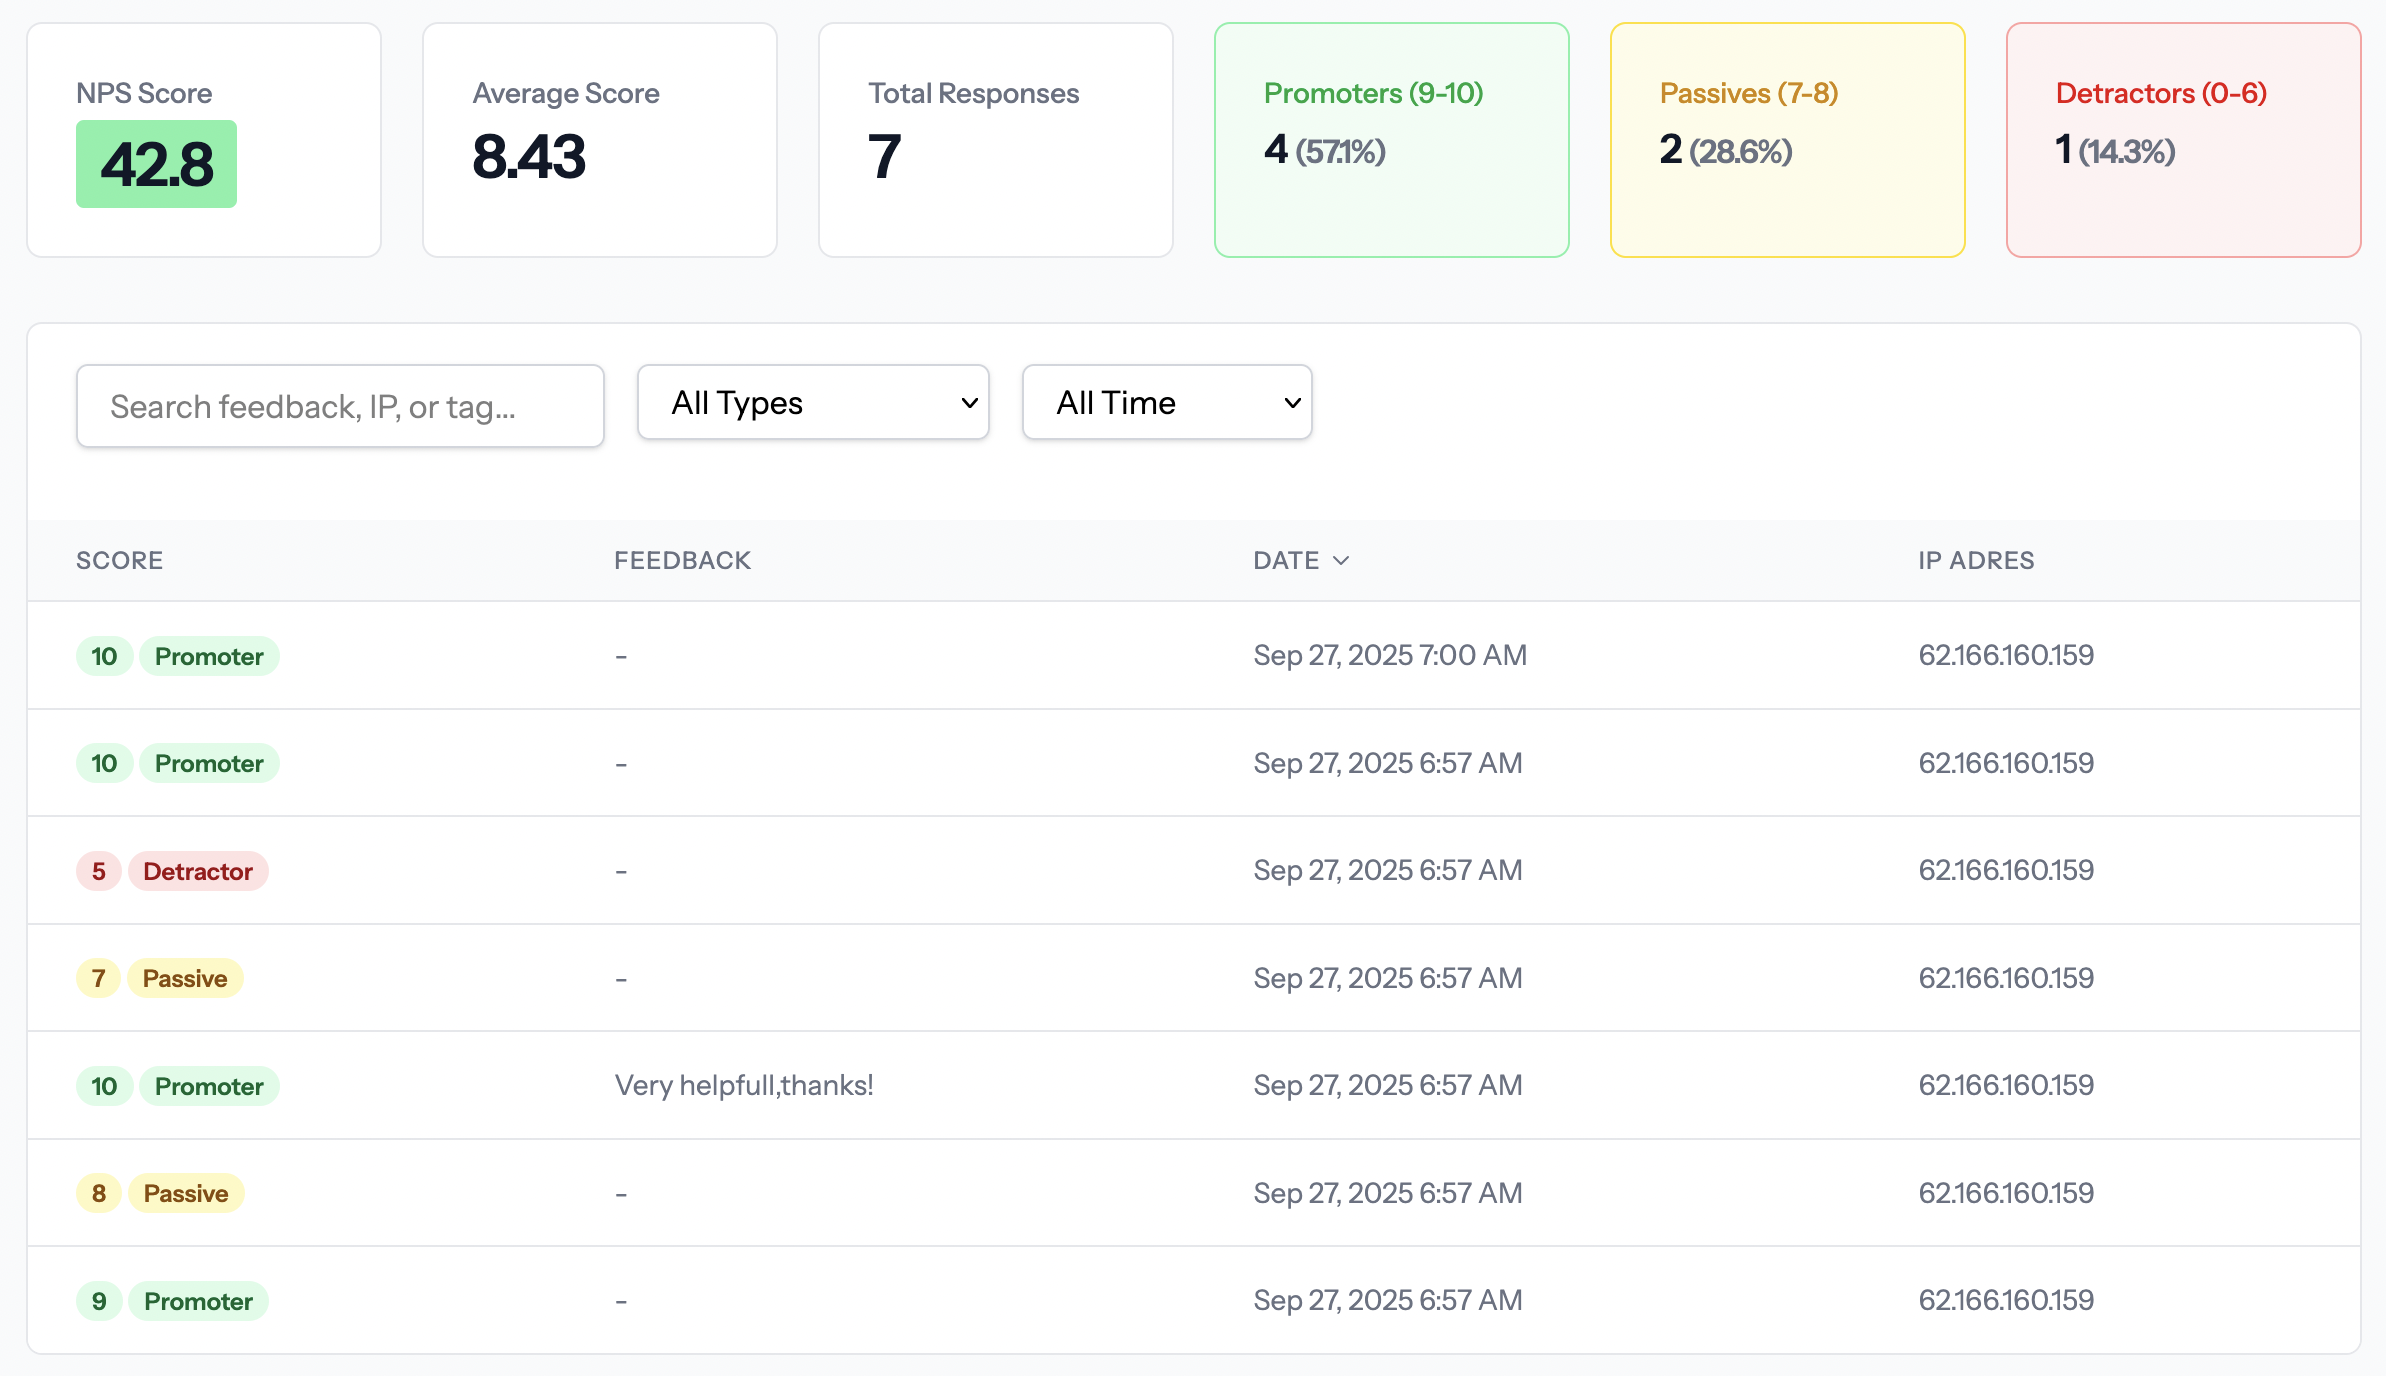Sort by the SCORE column header
This screenshot has width=2386, height=1376.
coord(120,560)
